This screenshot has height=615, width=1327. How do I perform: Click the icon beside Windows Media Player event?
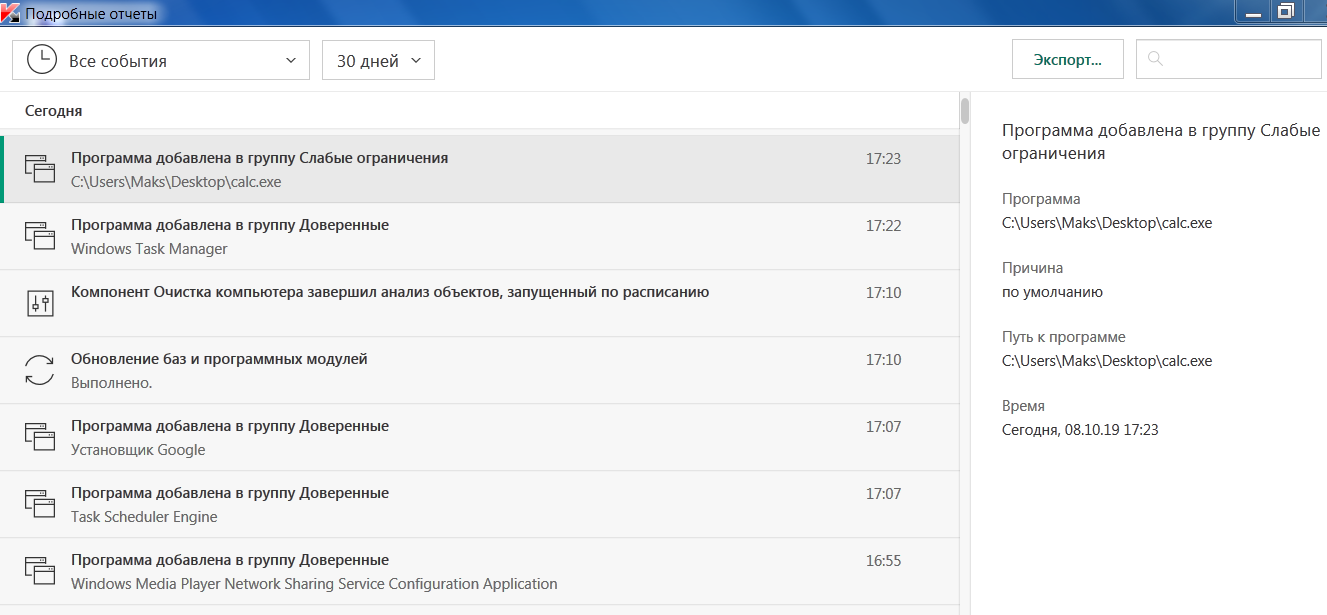[39, 571]
